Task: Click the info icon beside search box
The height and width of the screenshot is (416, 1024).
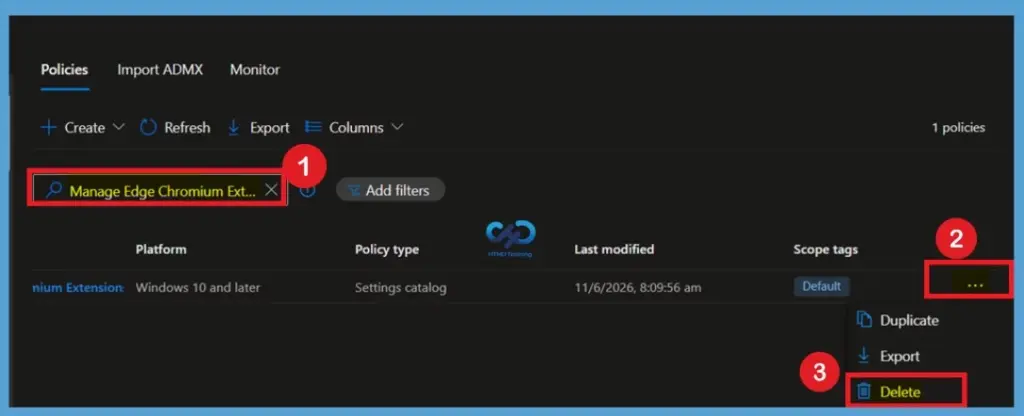Action: 308,190
